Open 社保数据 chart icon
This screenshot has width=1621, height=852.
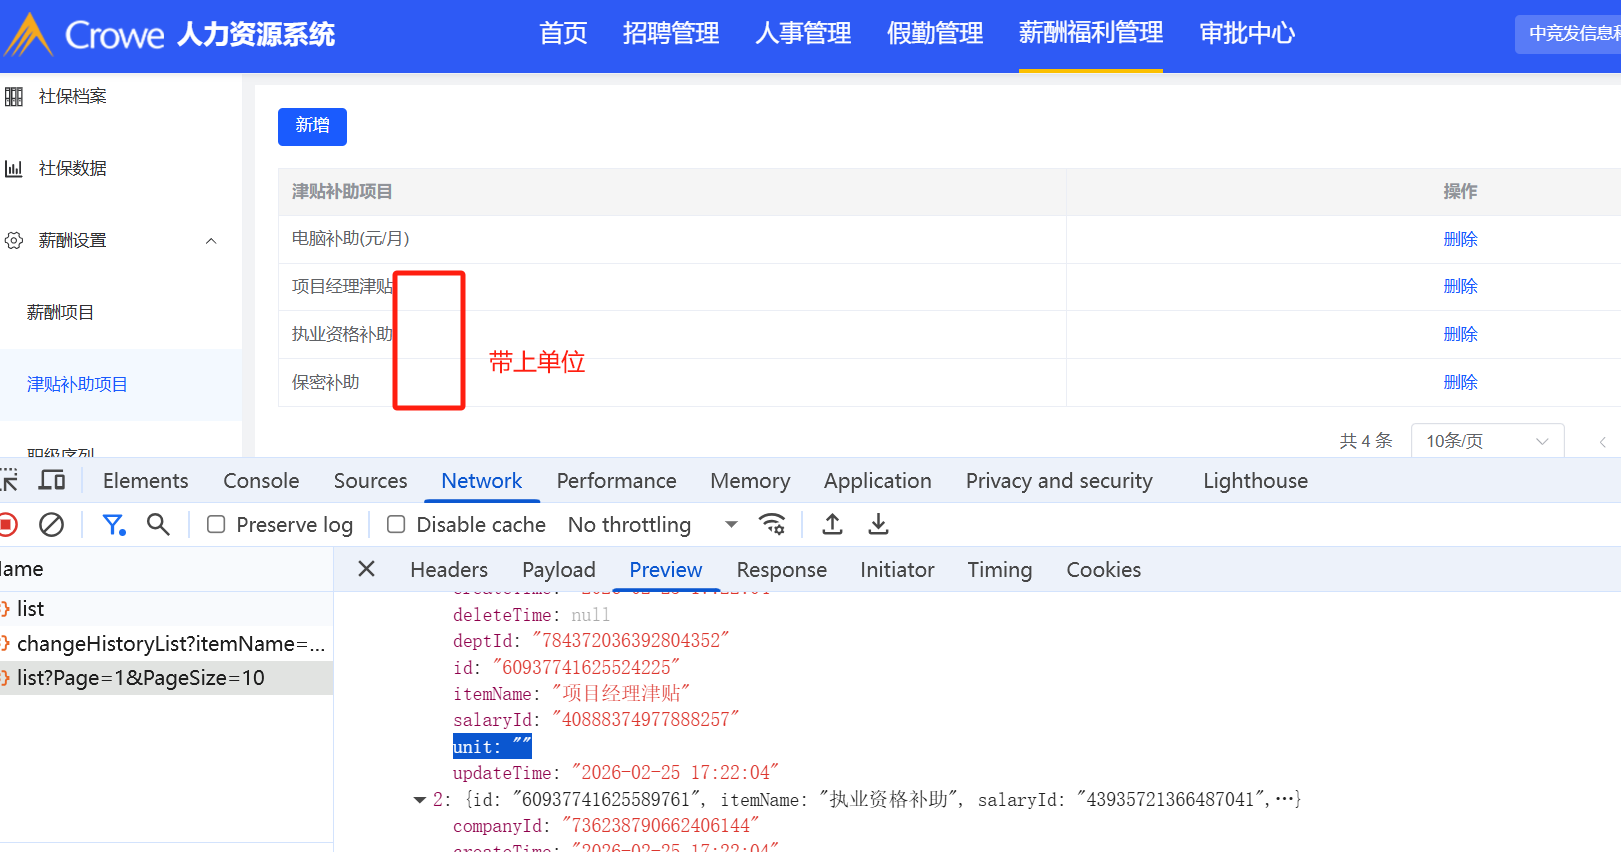point(14,169)
